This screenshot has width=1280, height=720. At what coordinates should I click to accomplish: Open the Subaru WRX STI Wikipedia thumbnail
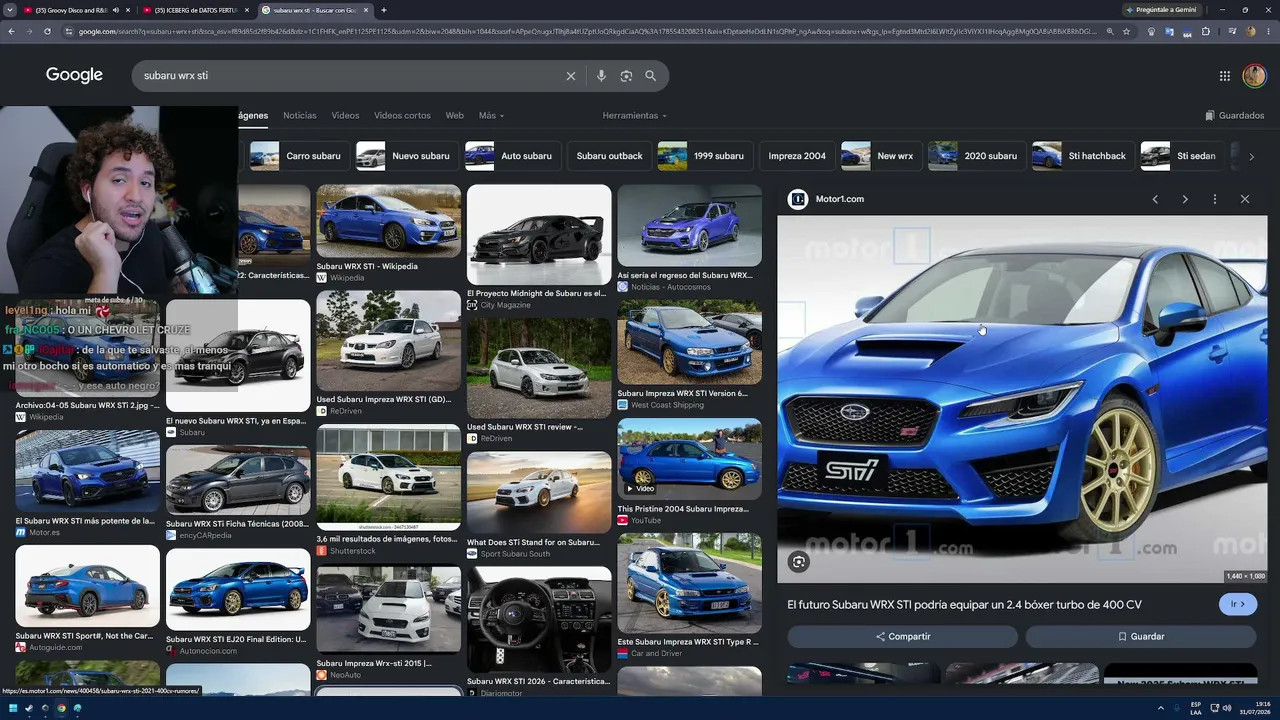coord(389,222)
